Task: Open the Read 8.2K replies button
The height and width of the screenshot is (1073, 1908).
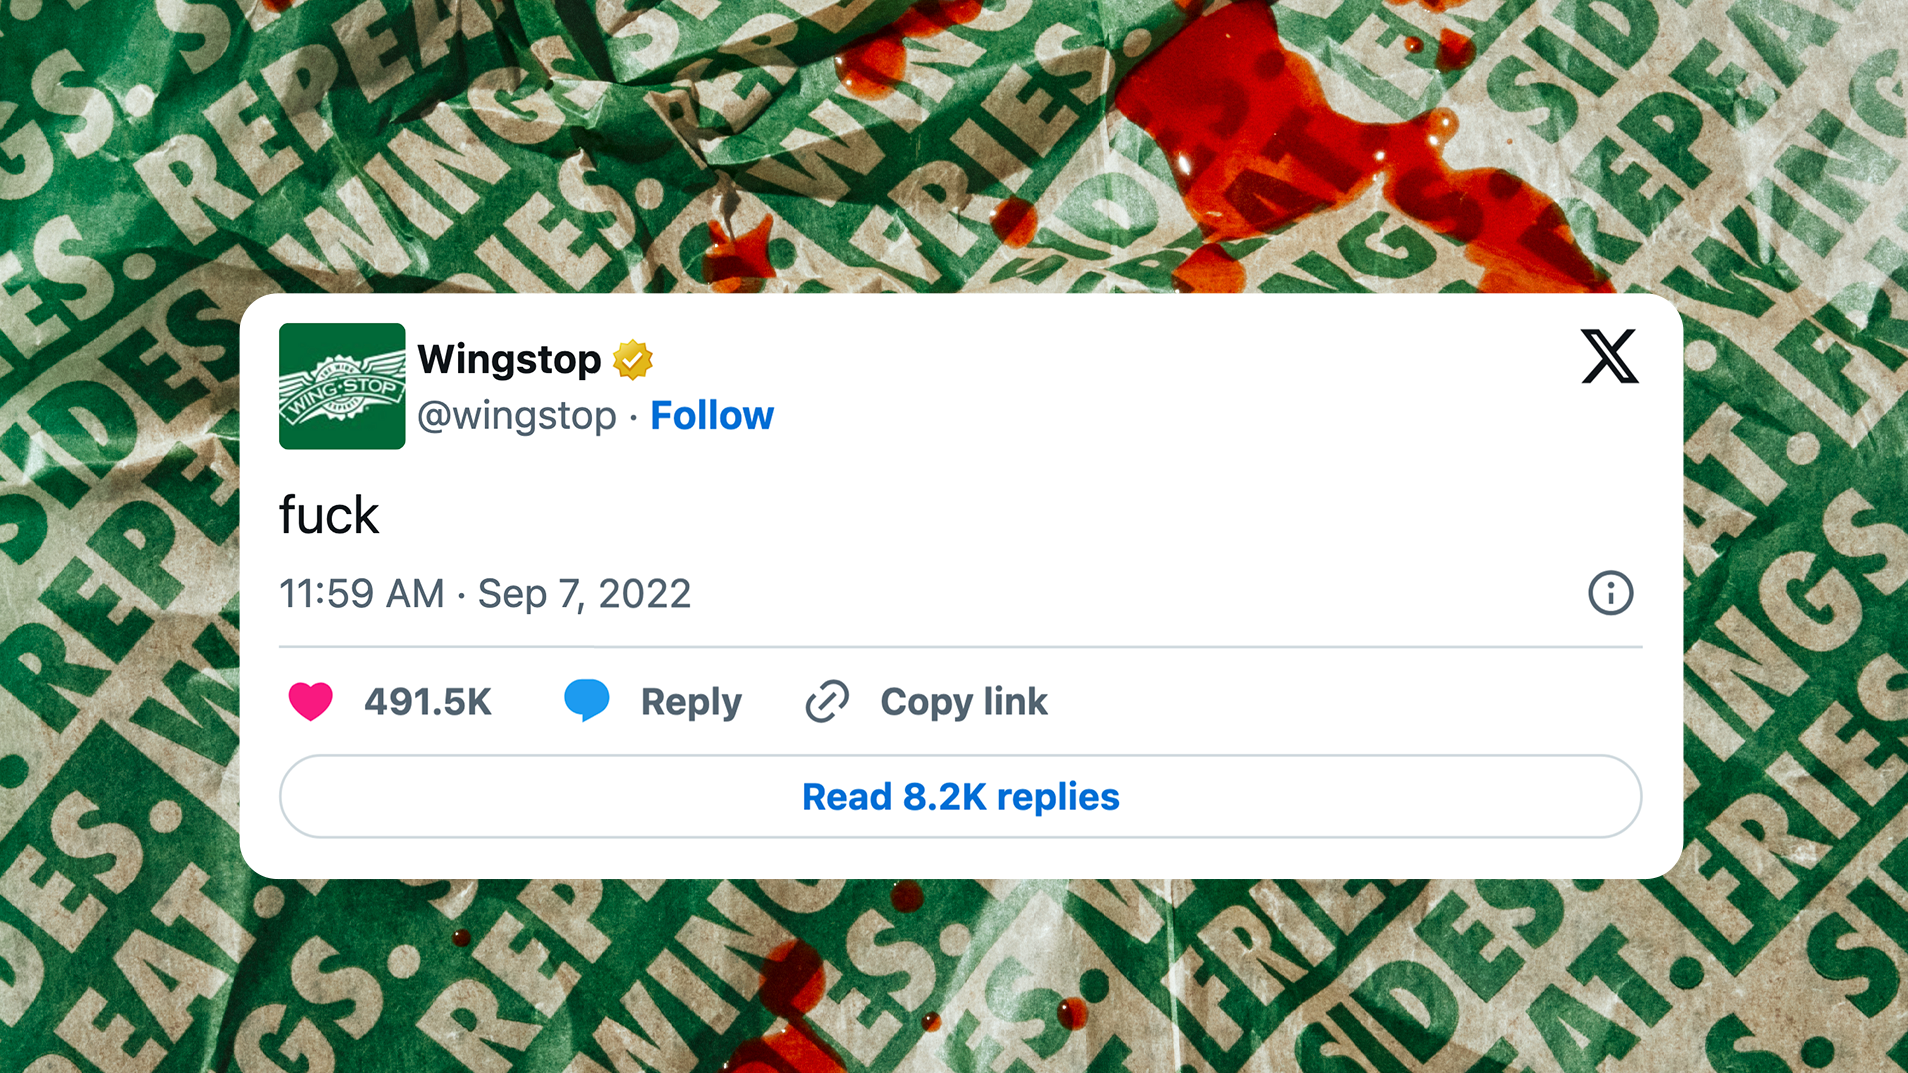Action: 960,797
